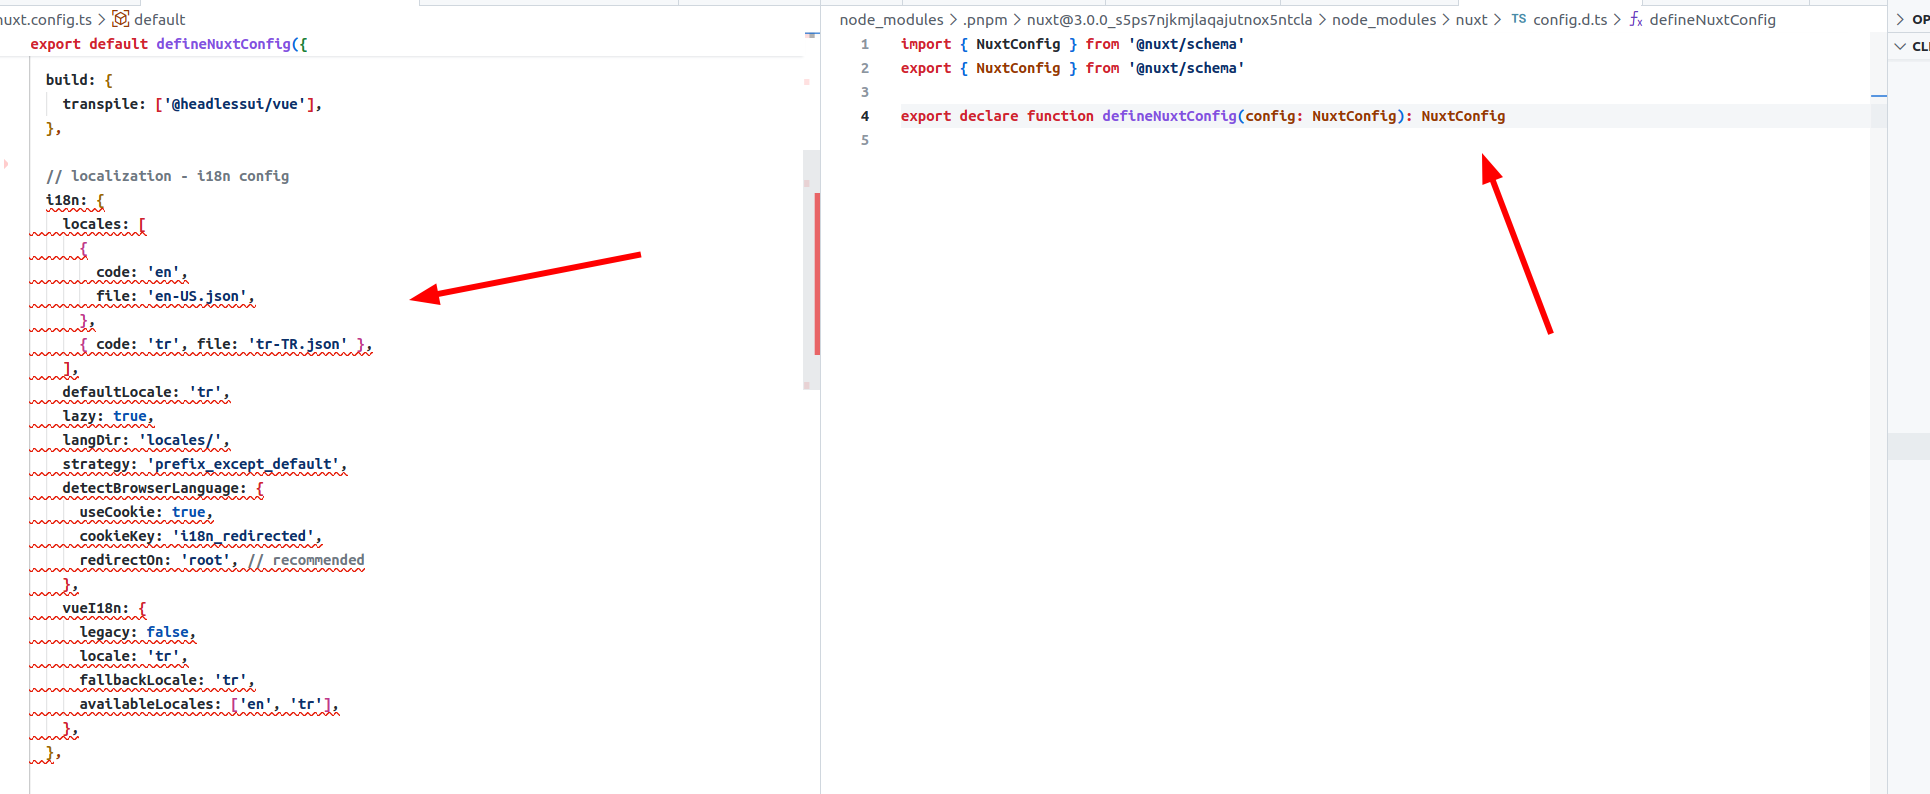Click the vueI18n property key
Viewport: 1930px width, 794px height.
[x=96, y=608]
